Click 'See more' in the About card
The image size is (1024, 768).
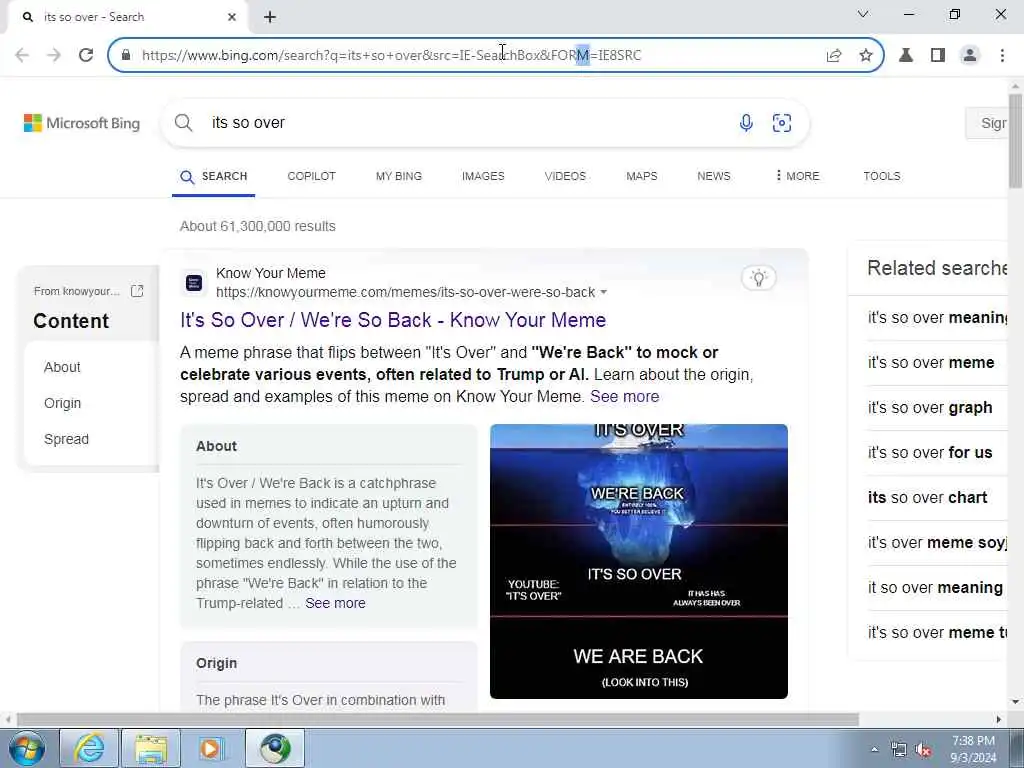pyautogui.click(x=335, y=603)
